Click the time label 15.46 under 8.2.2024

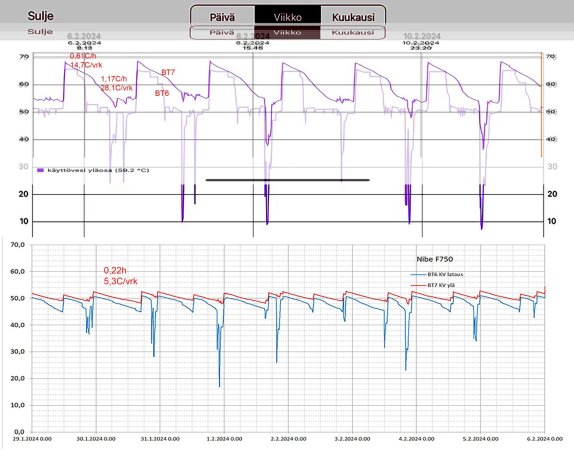pyautogui.click(x=253, y=48)
